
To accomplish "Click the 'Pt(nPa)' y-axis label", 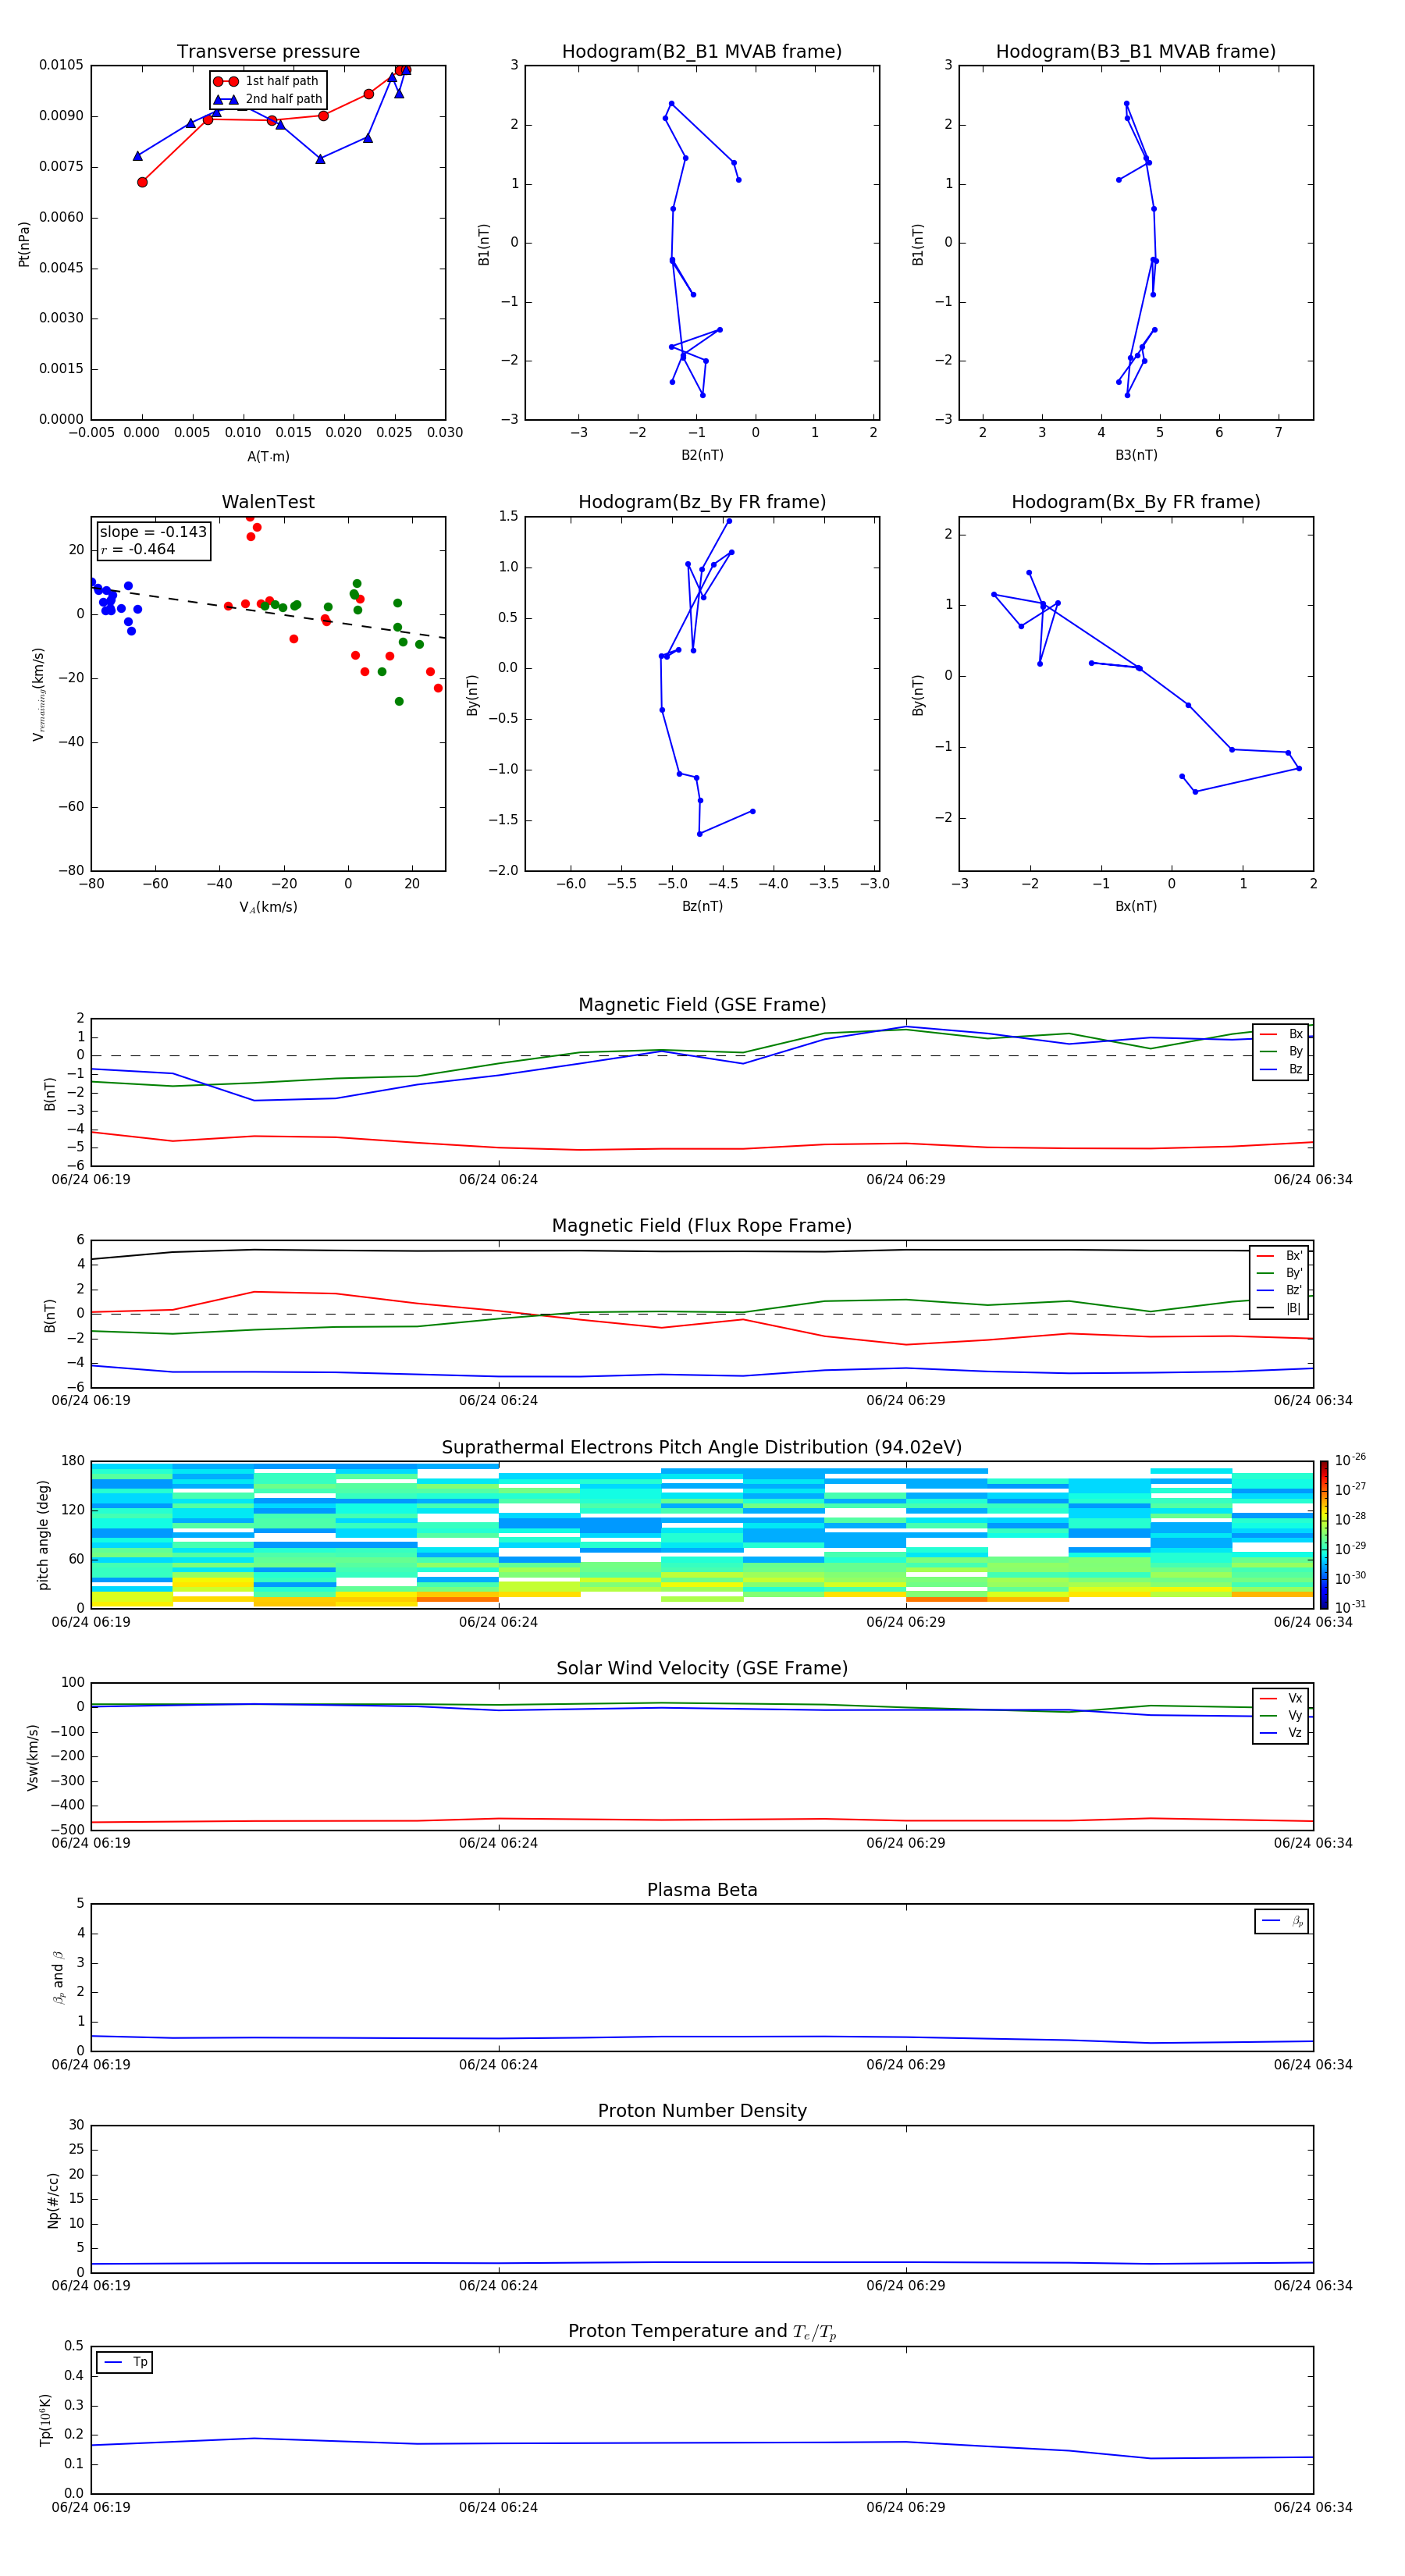I will pos(24,243).
